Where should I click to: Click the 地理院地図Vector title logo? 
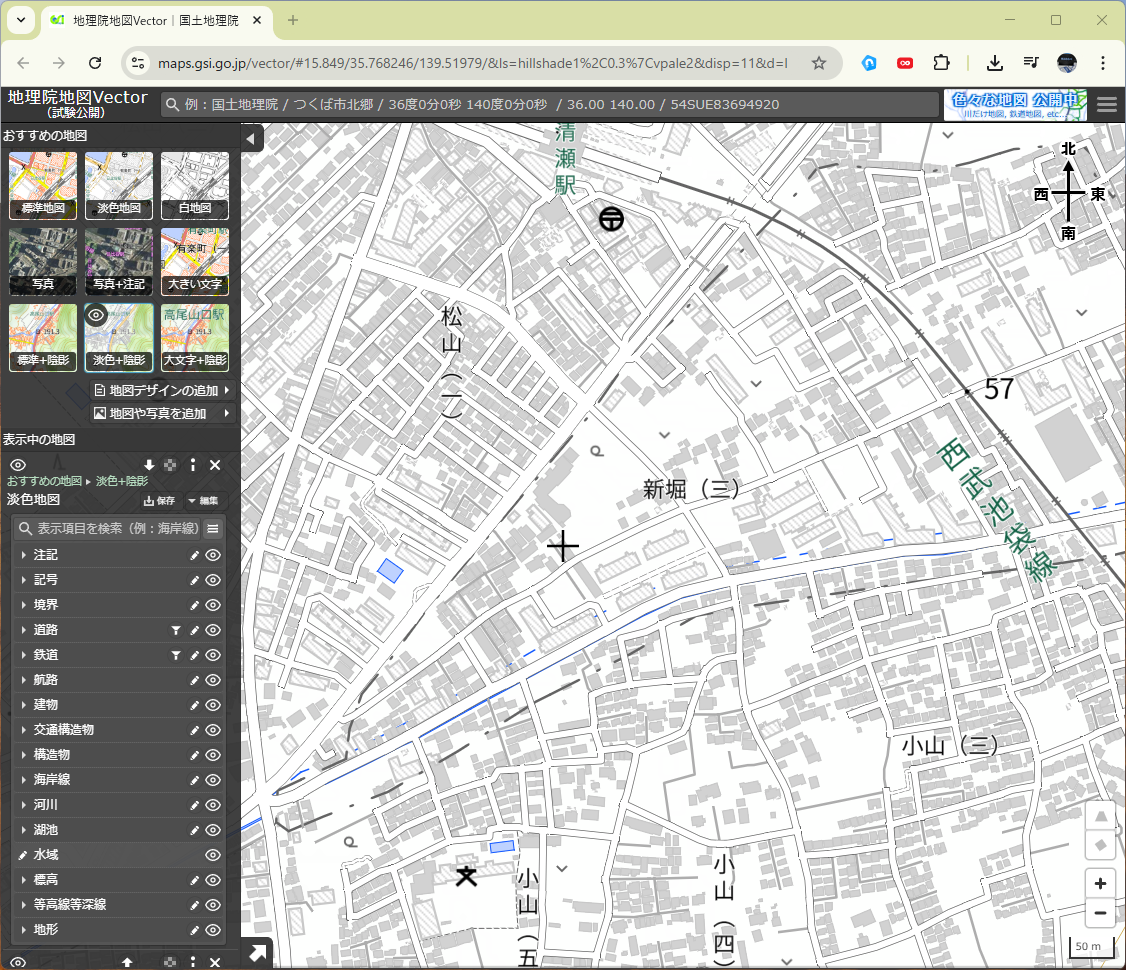pyautogui.click(x=78, y=103)
